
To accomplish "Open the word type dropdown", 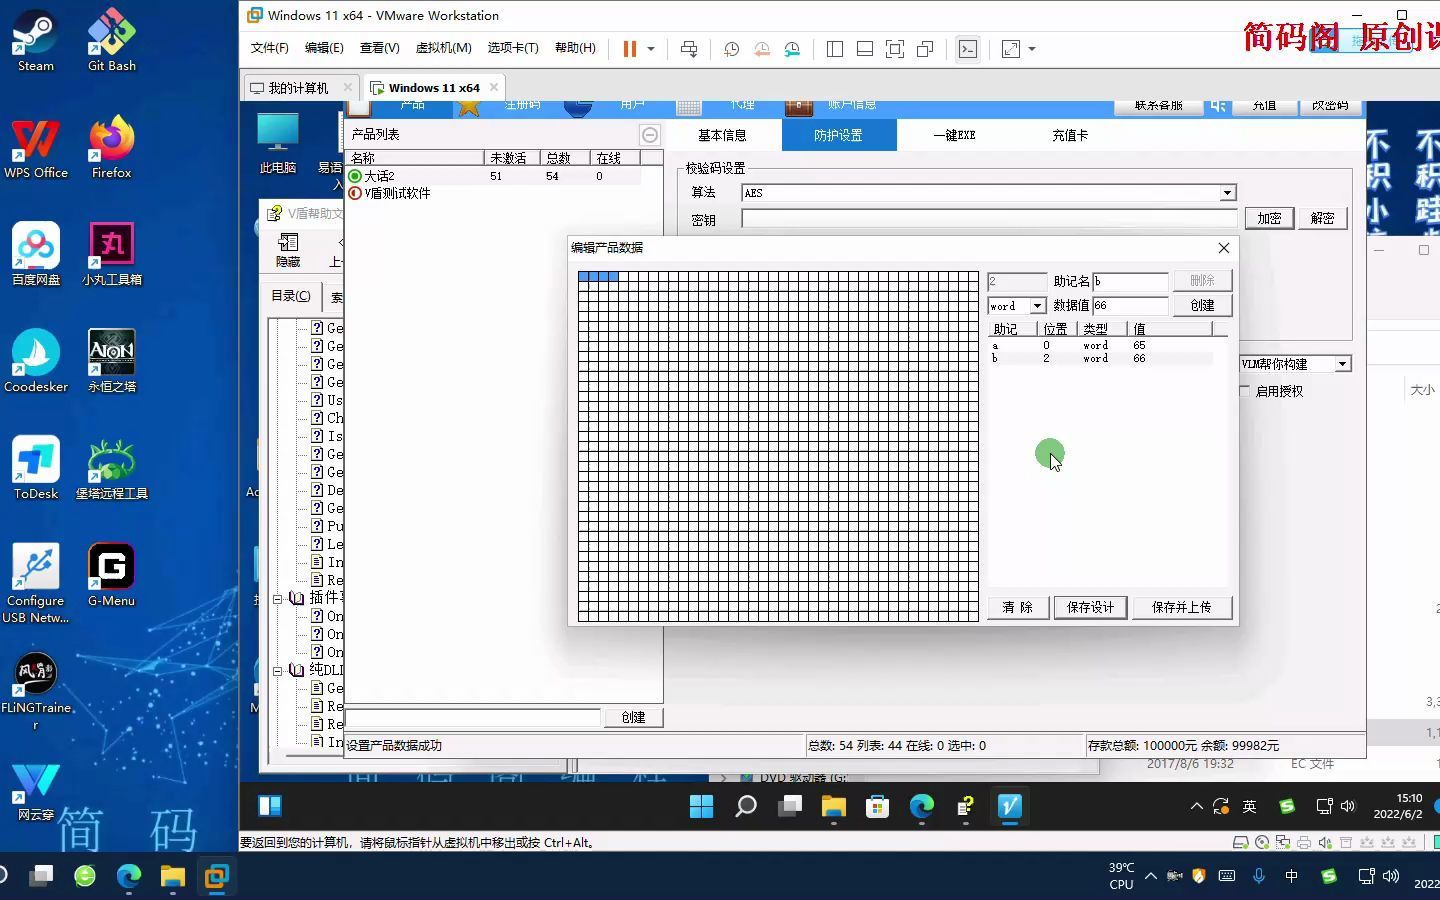I will [1037, 306].
